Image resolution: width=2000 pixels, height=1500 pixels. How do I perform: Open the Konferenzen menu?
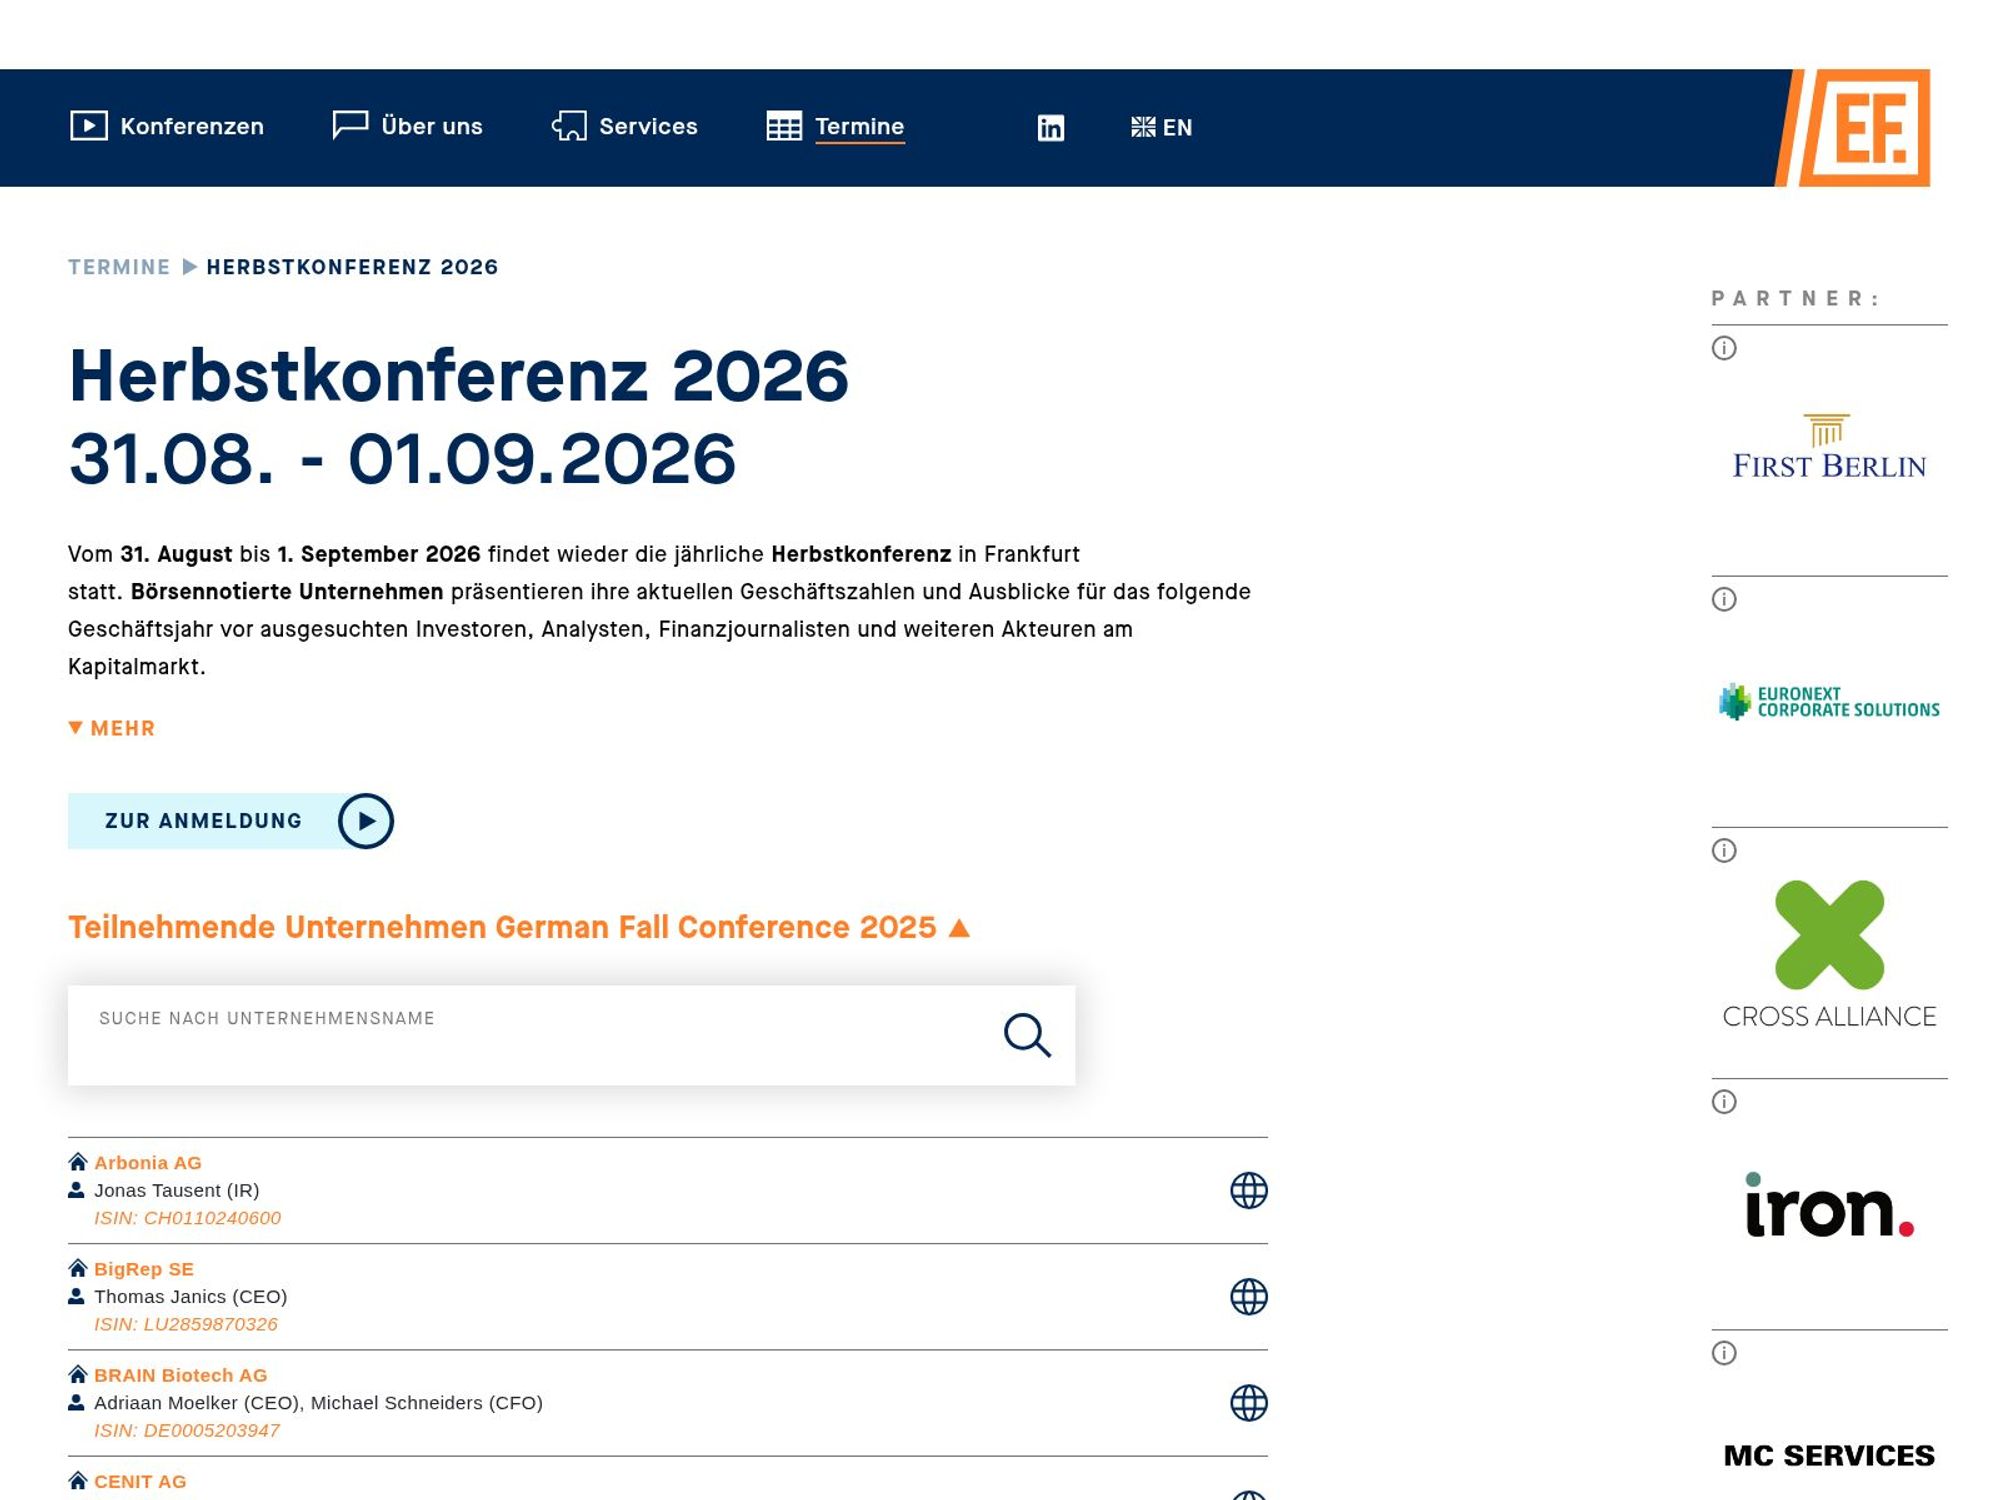191,127
